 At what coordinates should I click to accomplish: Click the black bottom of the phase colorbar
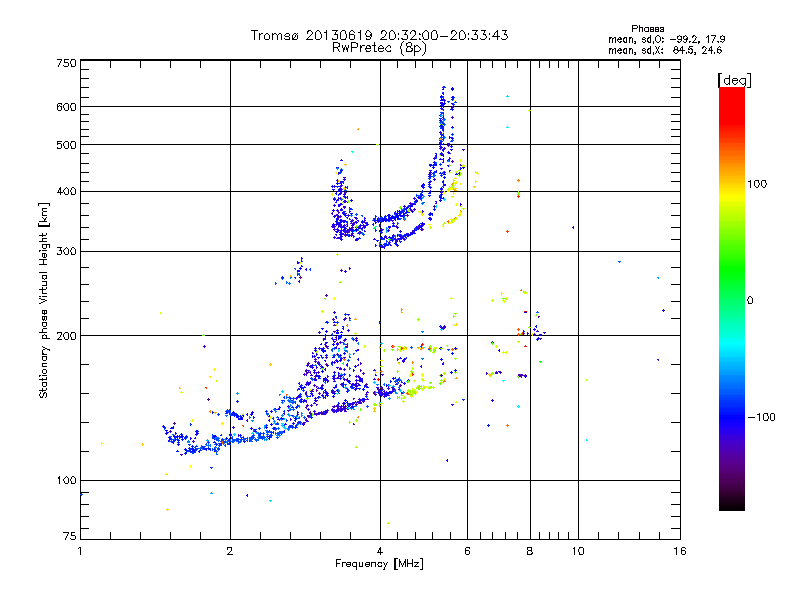pyautogui.click(x=732, y=505)
